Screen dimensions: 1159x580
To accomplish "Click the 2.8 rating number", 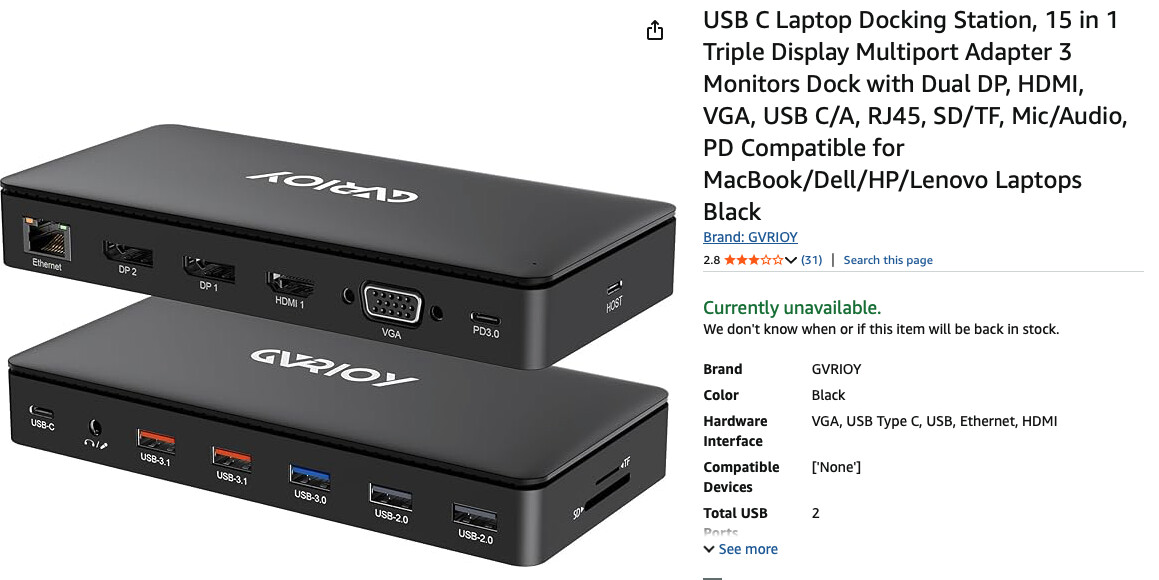I will pos(711,260).
